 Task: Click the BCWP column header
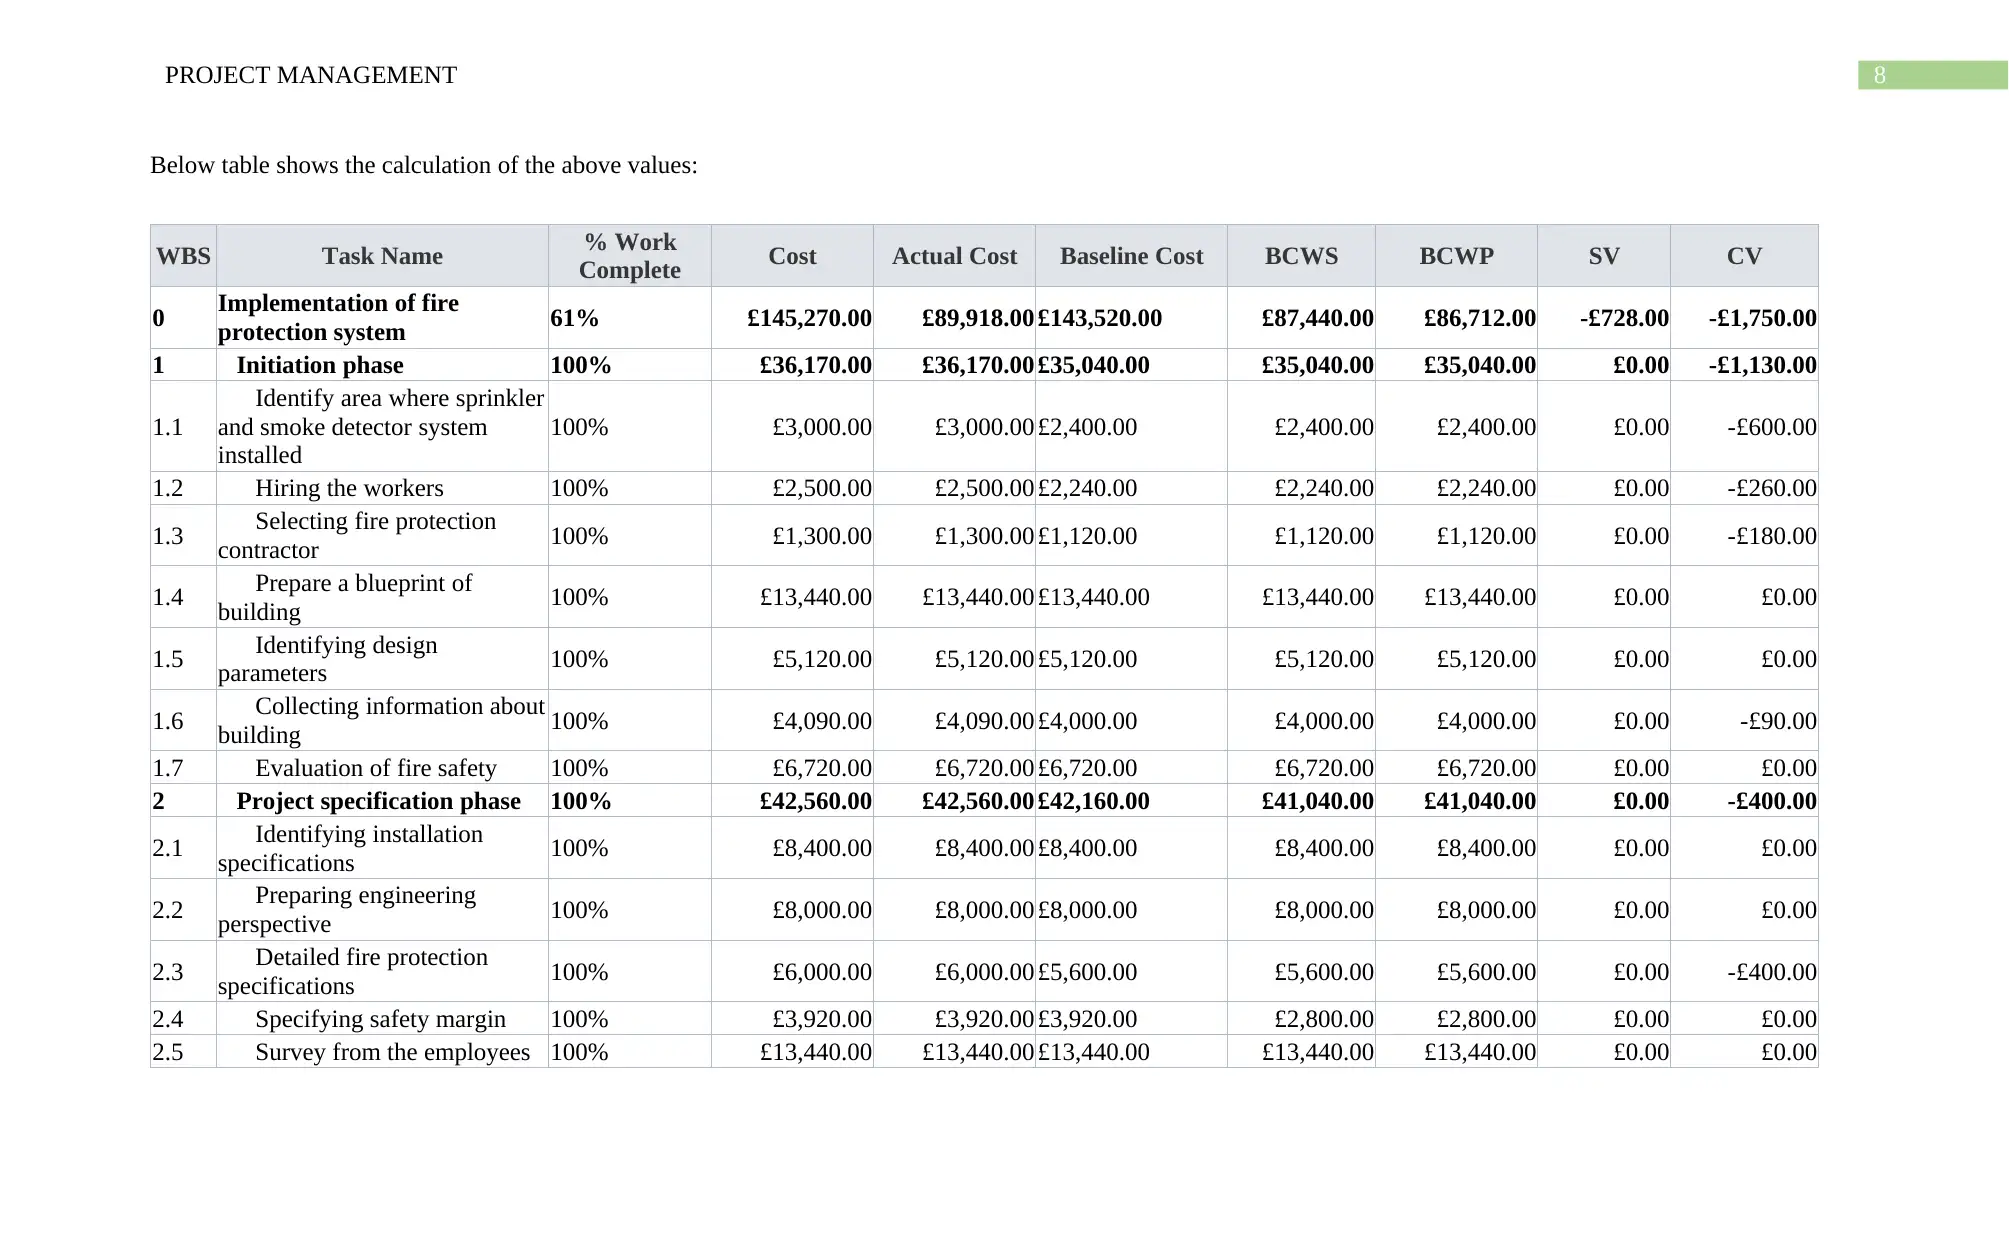pyautogui.click(x=1456, y=256)
